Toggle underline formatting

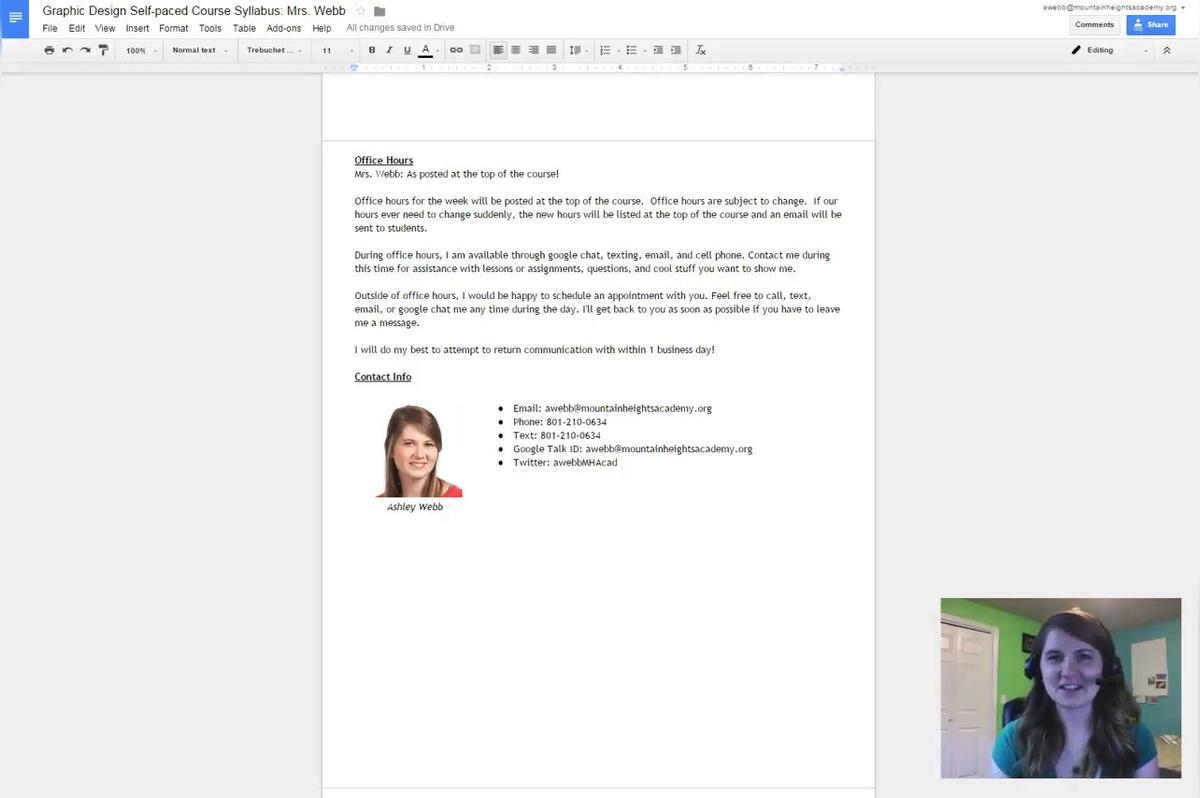tap(407, 50)
